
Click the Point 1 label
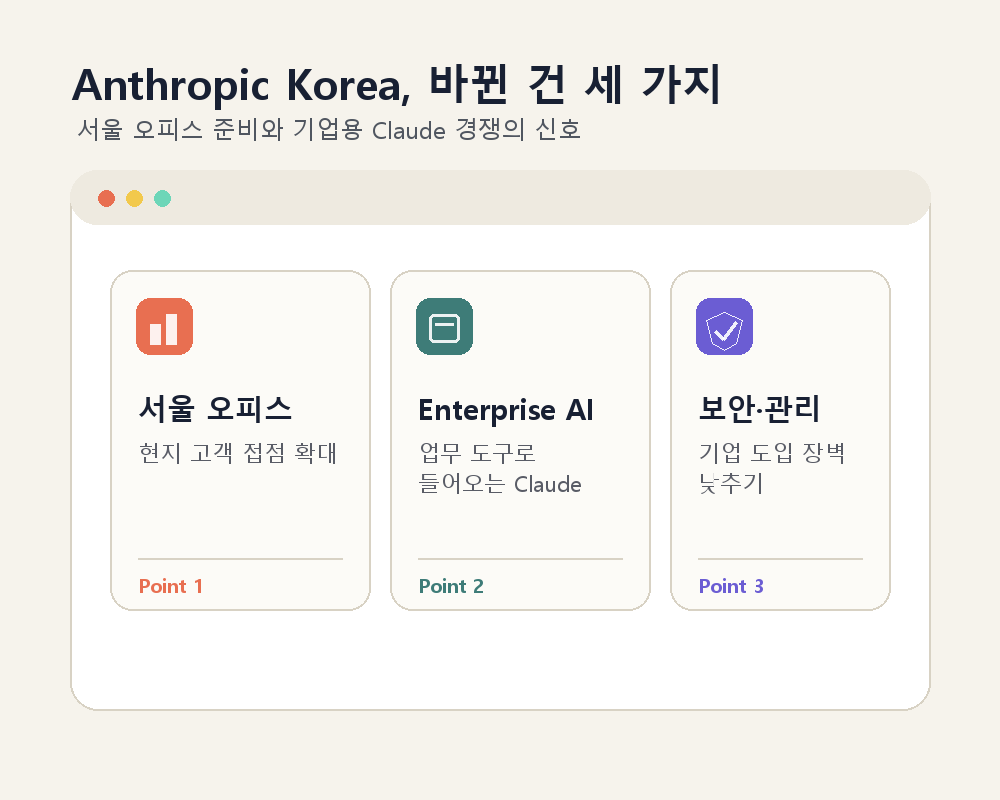click(x=171, y=586)
